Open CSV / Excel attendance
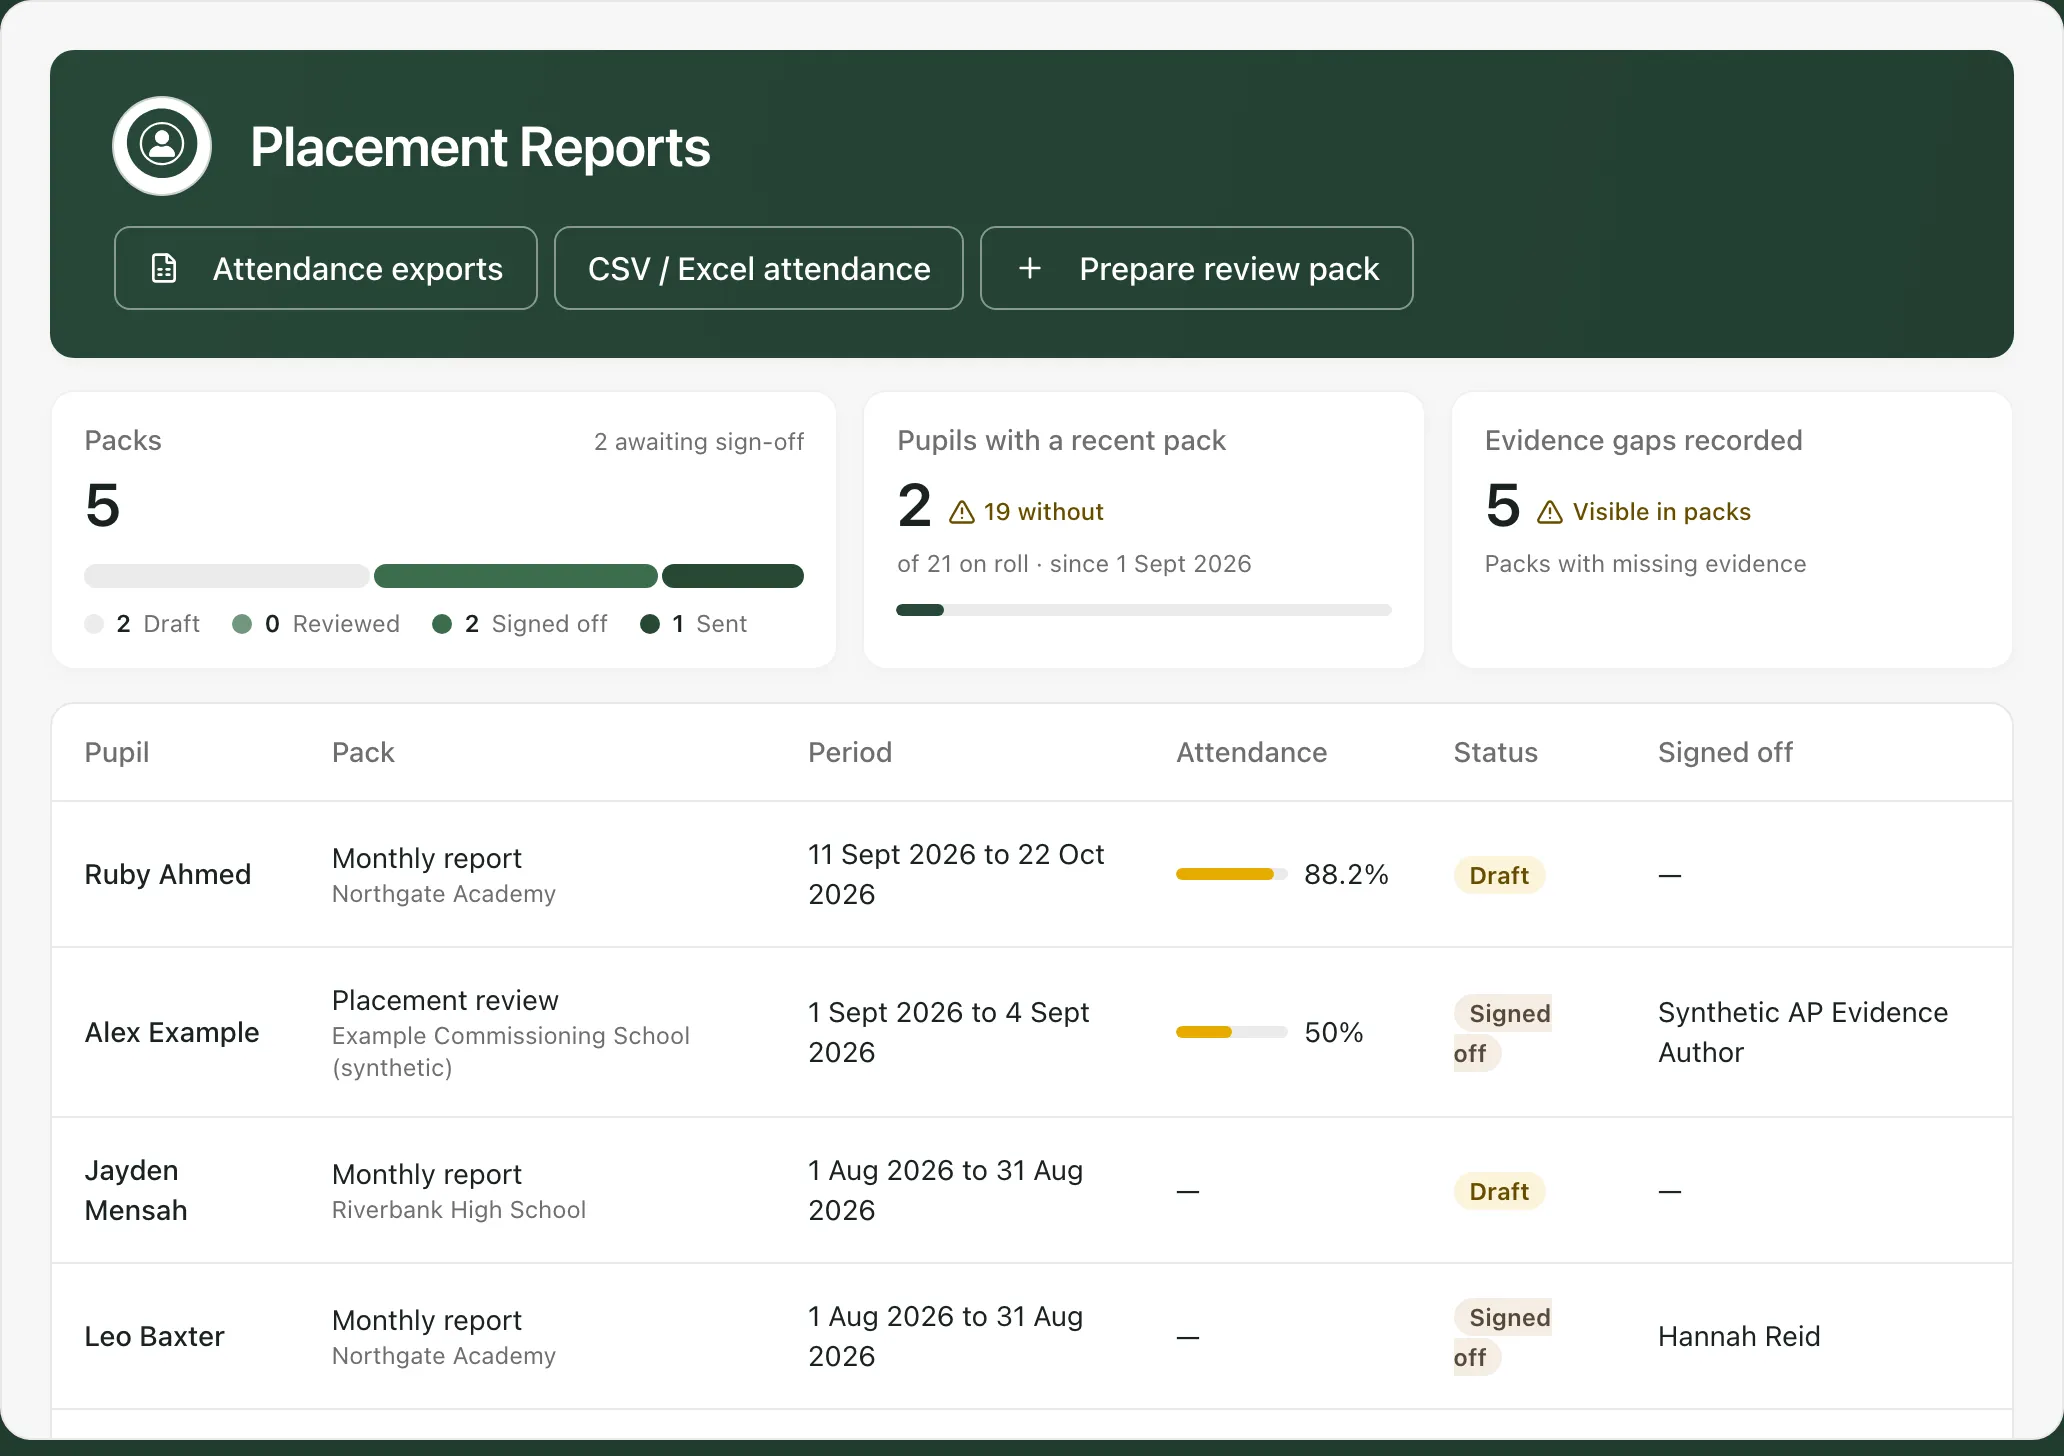 pyautogui.click(x=759, y=268)
